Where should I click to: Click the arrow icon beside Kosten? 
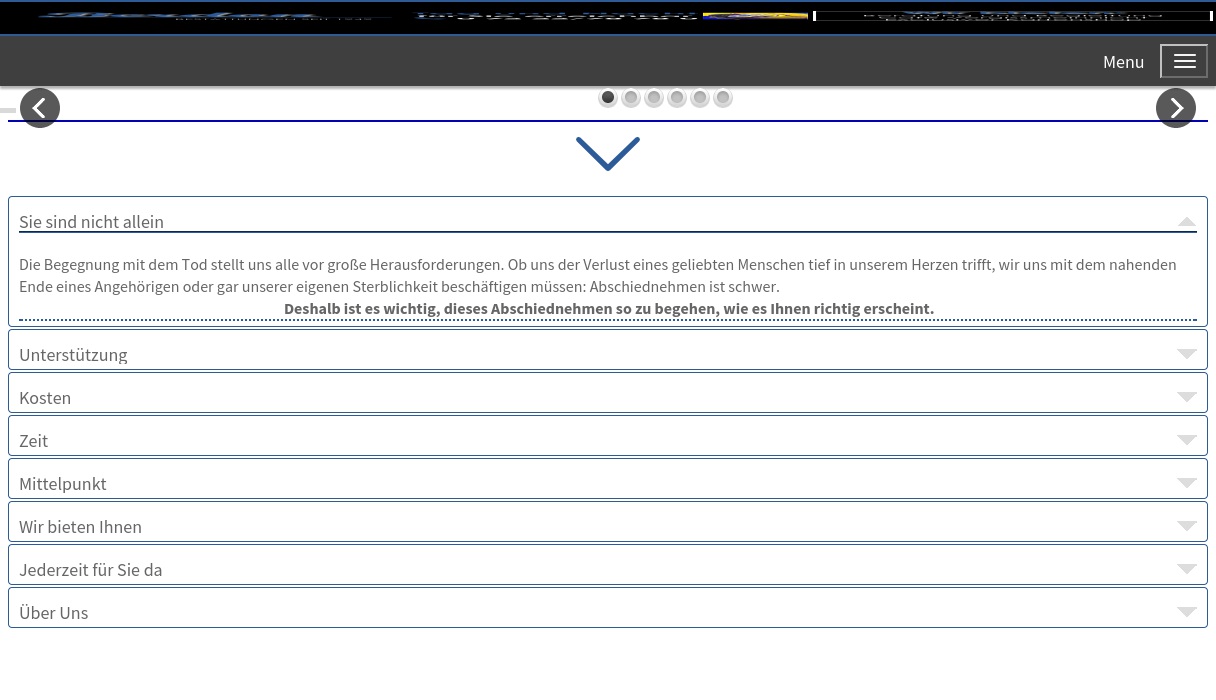pyautogui.click(x=1186, y=397)
